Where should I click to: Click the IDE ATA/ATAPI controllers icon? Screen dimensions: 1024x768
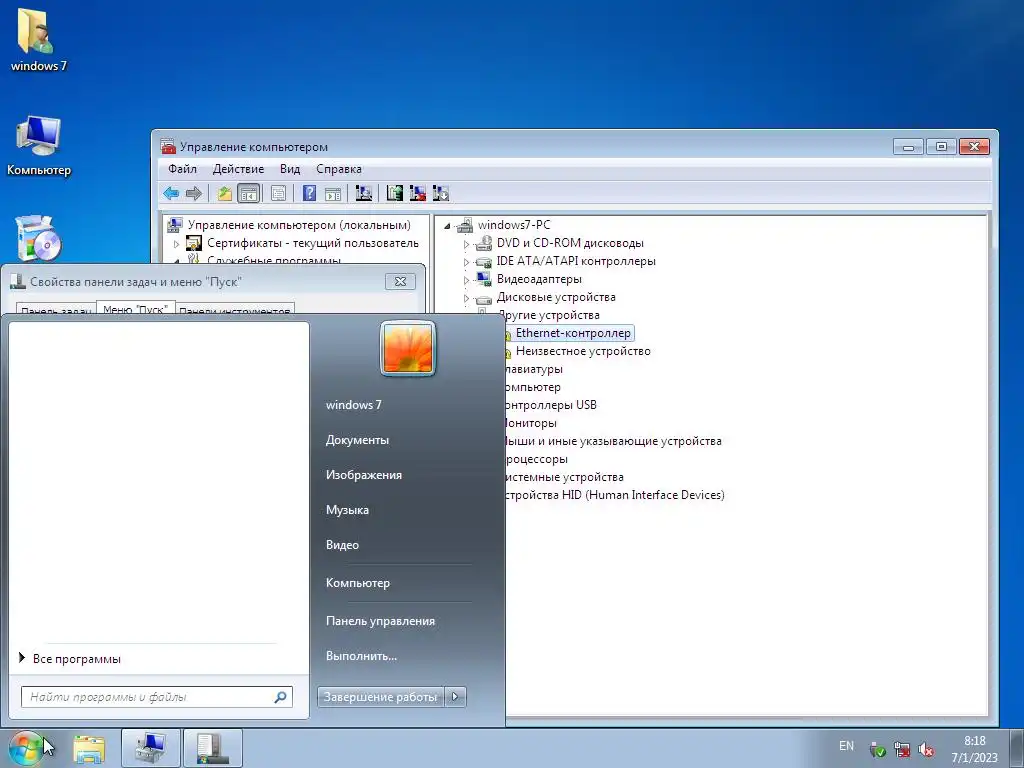pyautogui.click(x=484, y=261)
